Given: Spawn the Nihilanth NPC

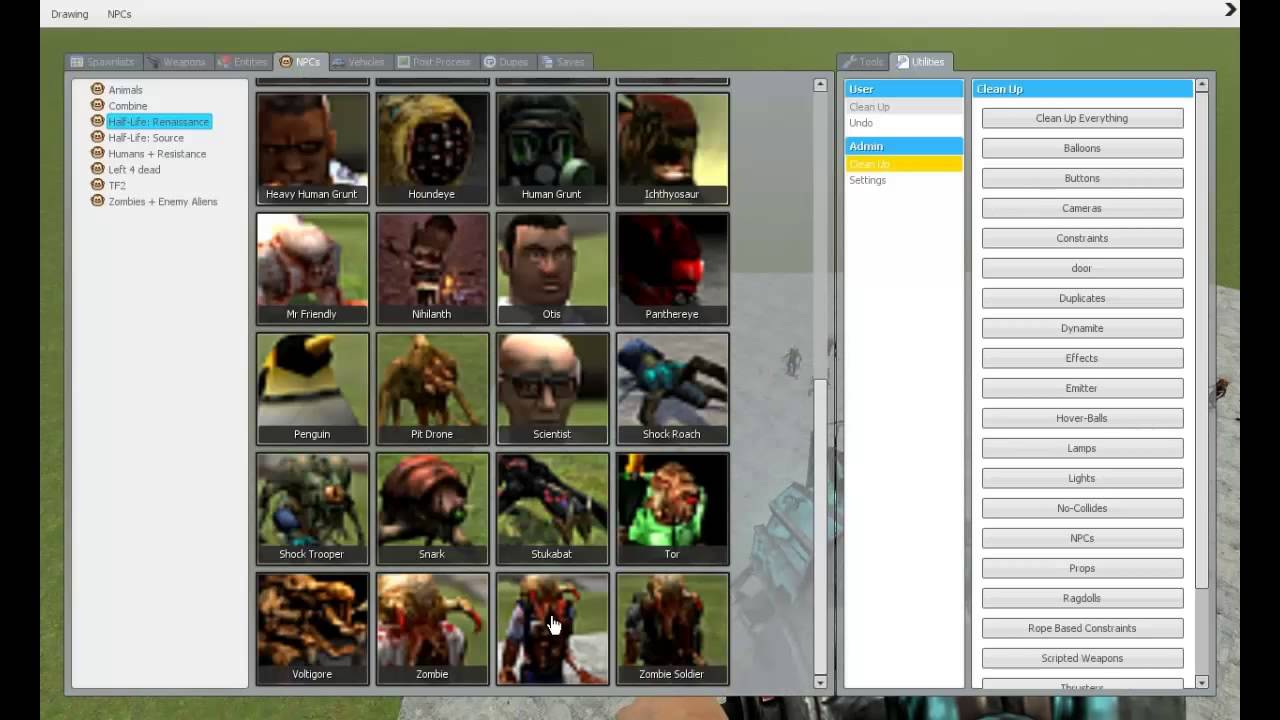Looking at the screenshot, I should [x=432, y=269].
